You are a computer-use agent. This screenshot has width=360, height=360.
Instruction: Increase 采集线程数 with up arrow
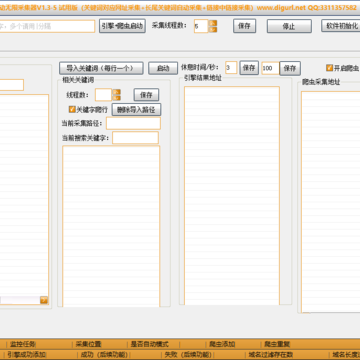pyautogui.click(x=213, y=23)
